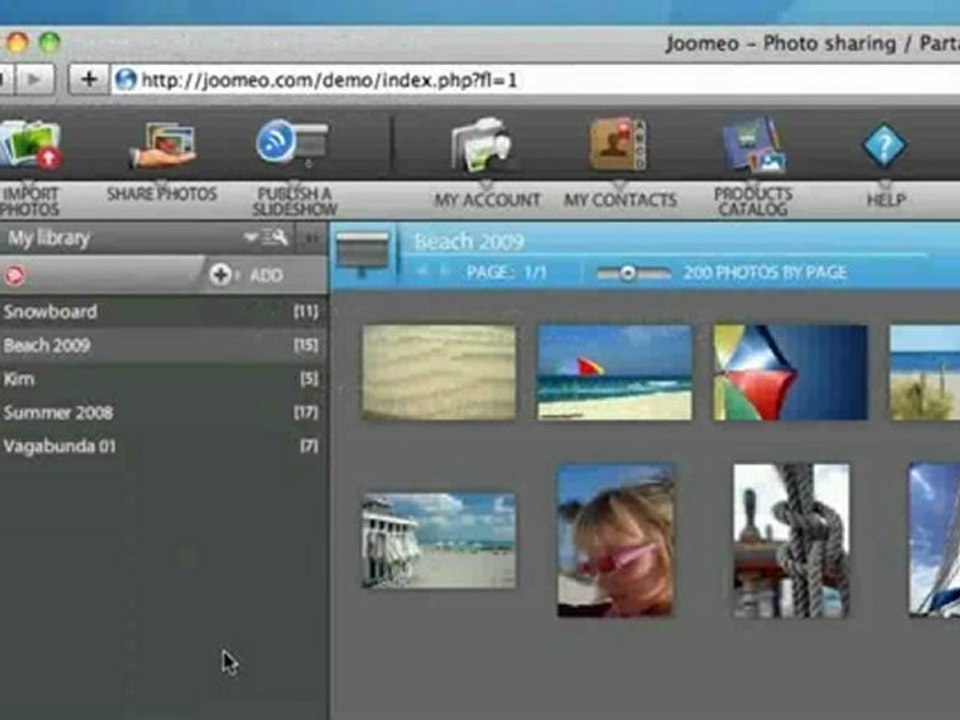
Task: Click the 200 PHOTOS BY PAGE text
Action: 765,272
